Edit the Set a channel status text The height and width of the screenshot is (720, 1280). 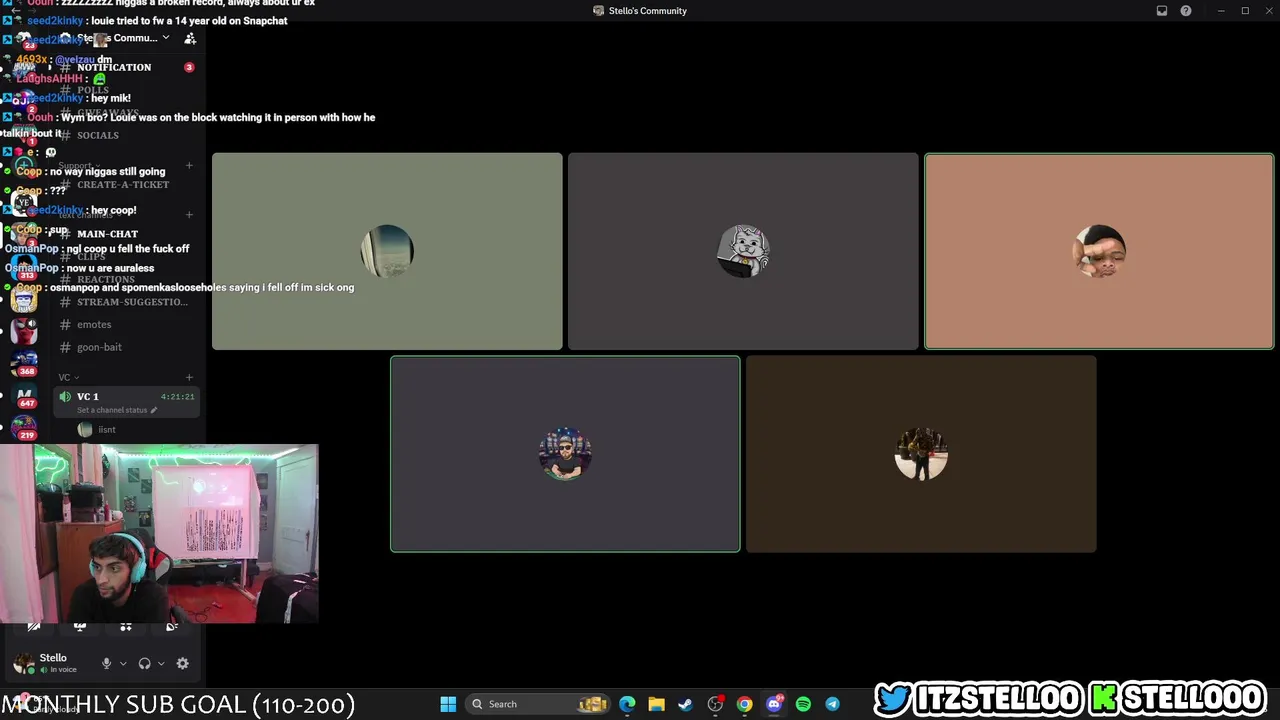pyautogui.click(x=117, y=410)
